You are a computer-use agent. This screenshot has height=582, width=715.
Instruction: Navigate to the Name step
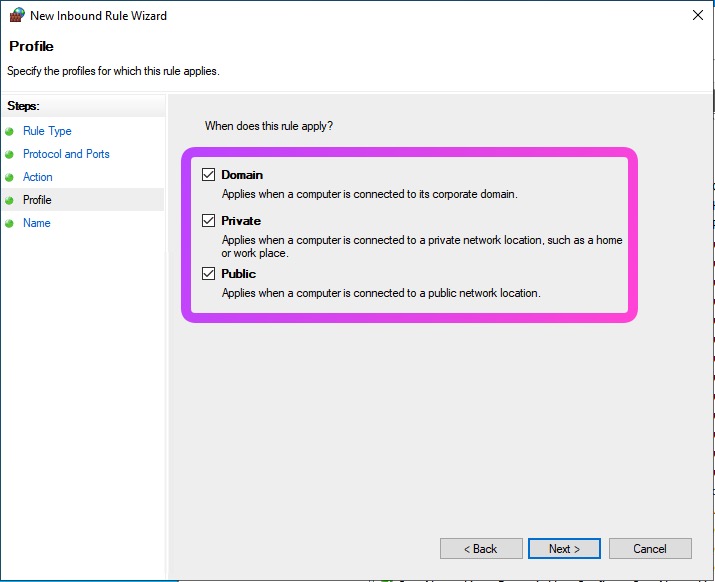(36, 223)
